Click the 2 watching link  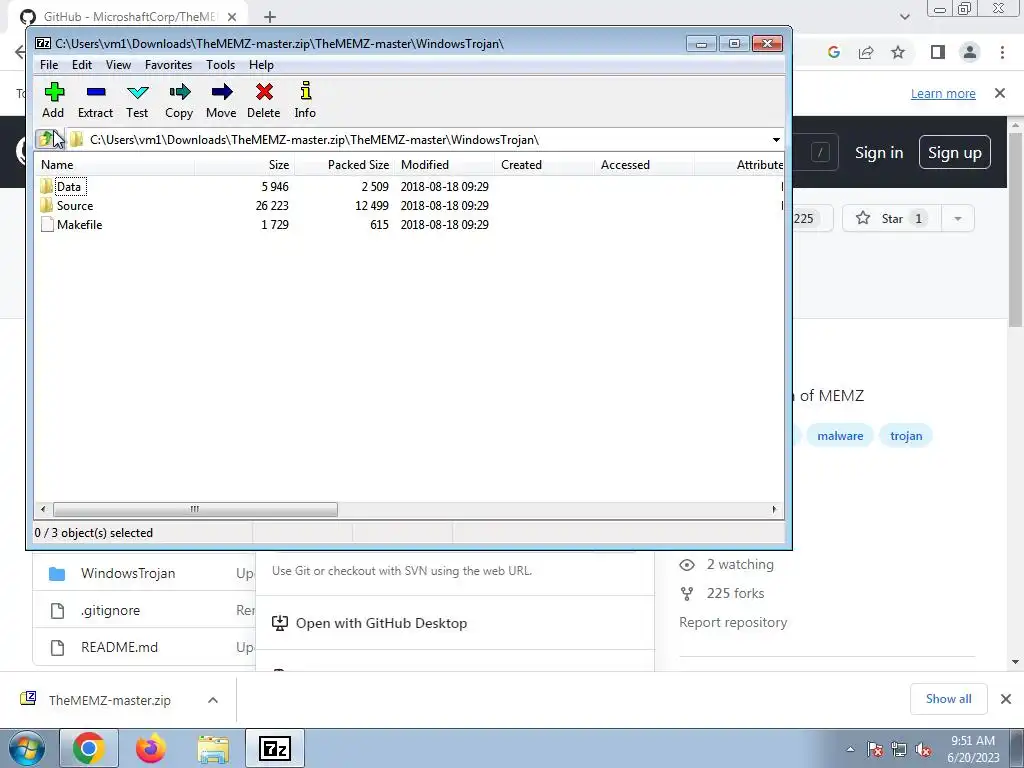(x=740, y=564)
